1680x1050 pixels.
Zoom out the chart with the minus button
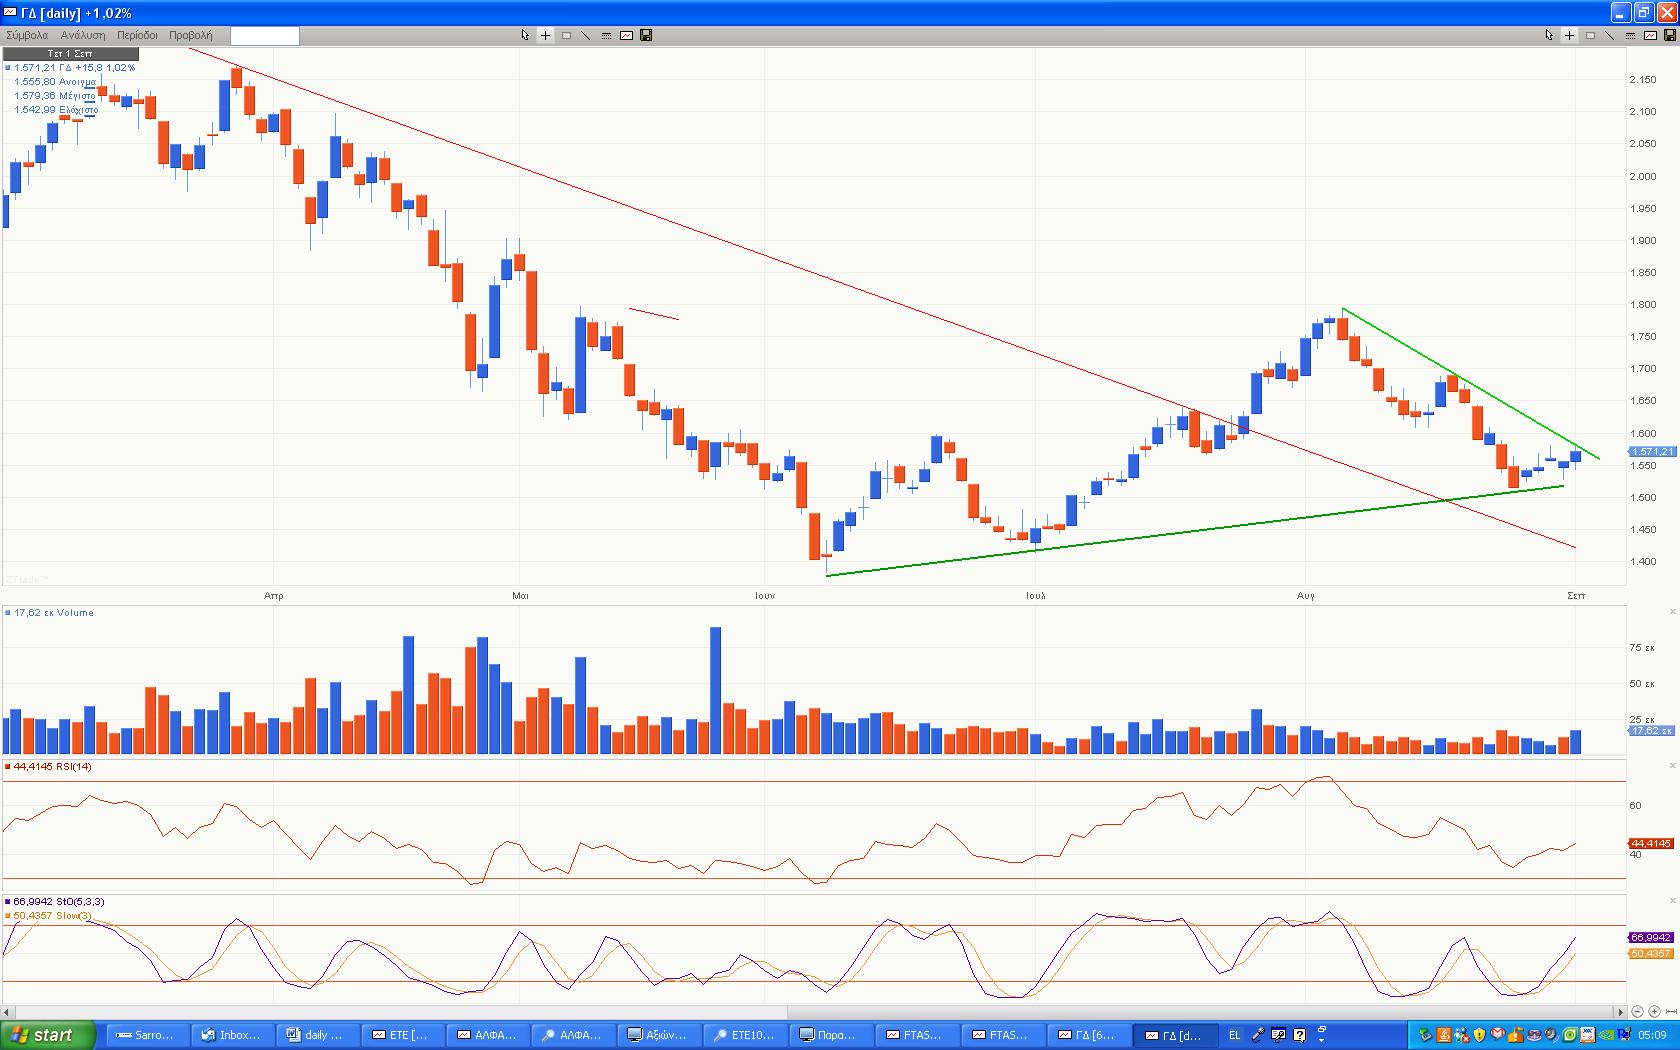pos(1637,1012)
